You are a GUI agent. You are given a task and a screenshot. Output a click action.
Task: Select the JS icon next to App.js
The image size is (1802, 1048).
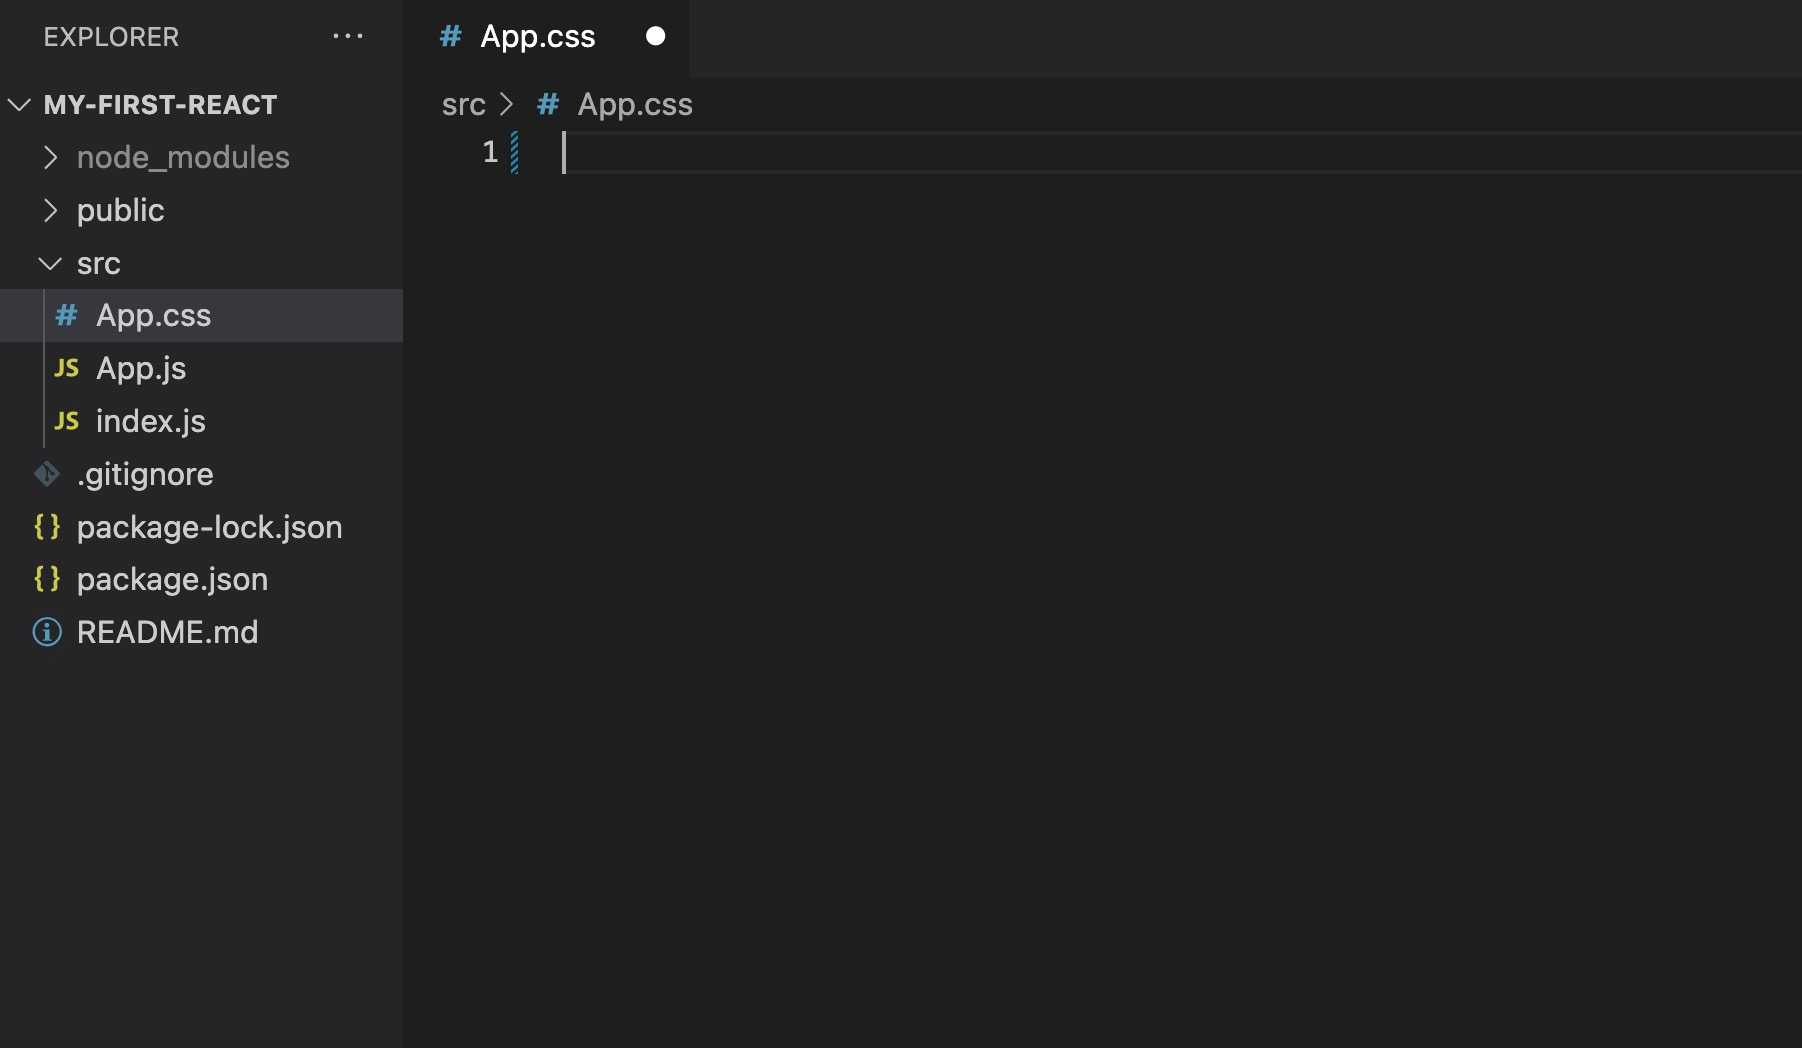point(66,369)
